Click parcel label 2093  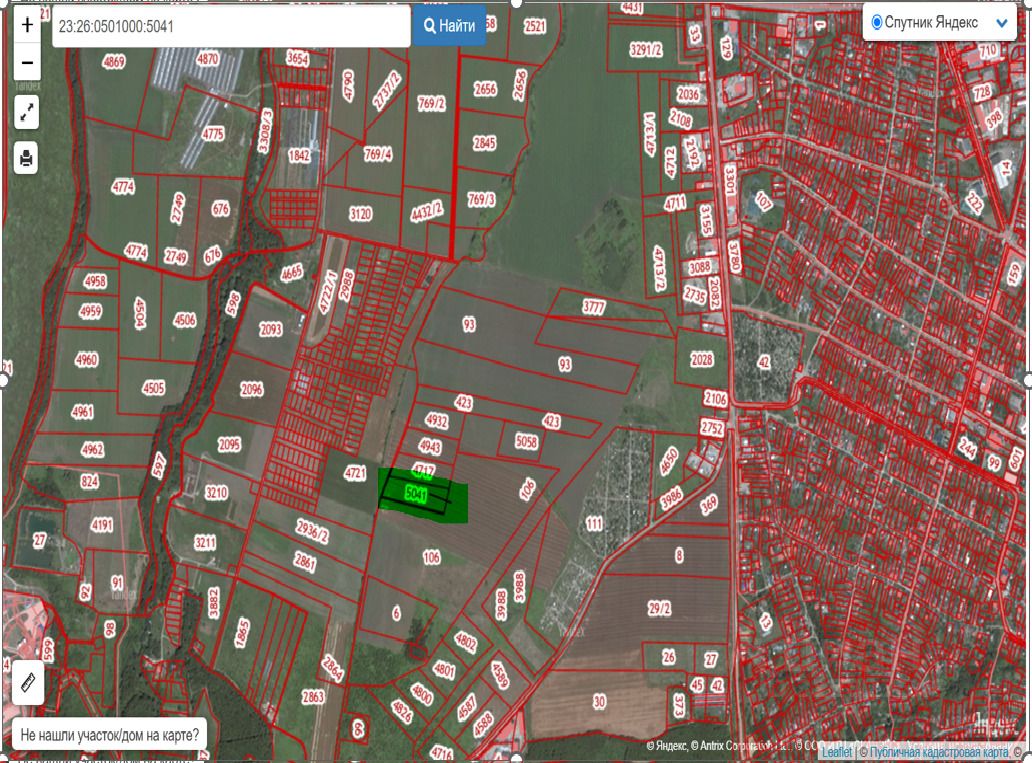click(271, 329)
